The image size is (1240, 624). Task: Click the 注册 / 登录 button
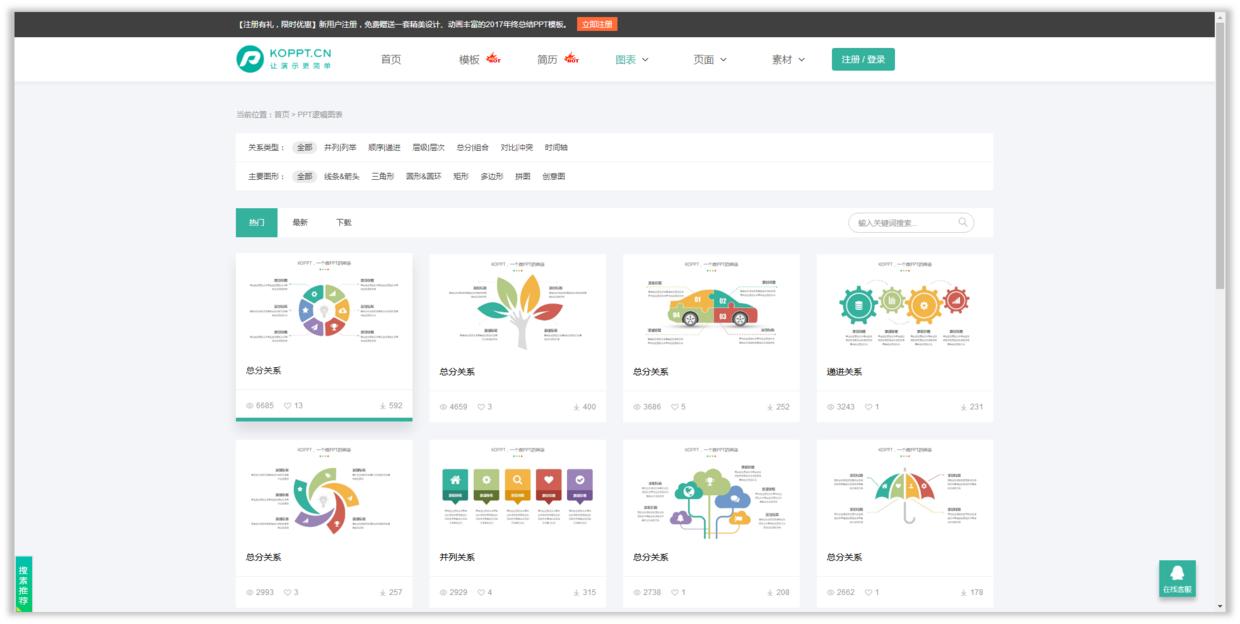tap(863, 59)
